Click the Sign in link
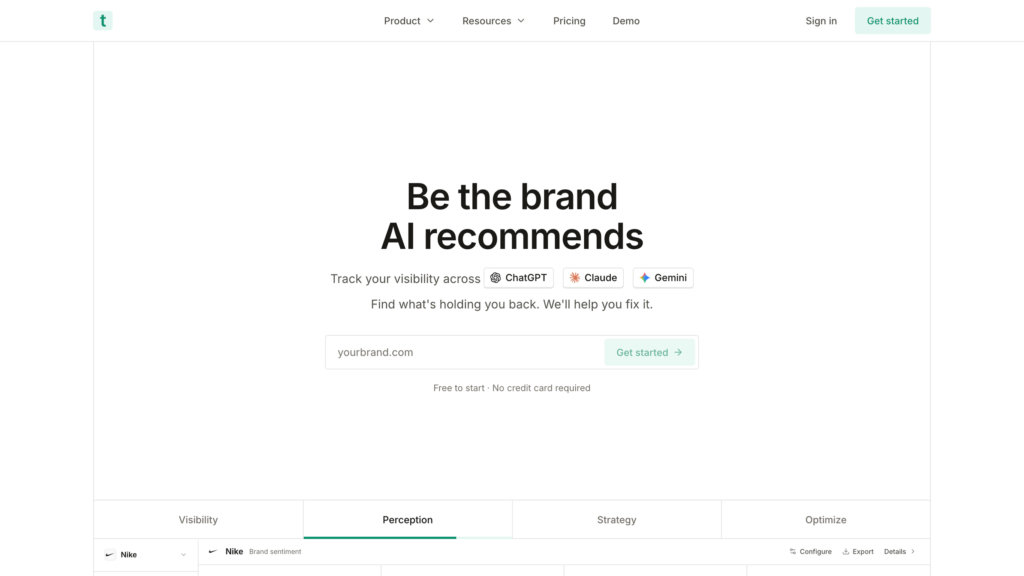 [821, 21]
